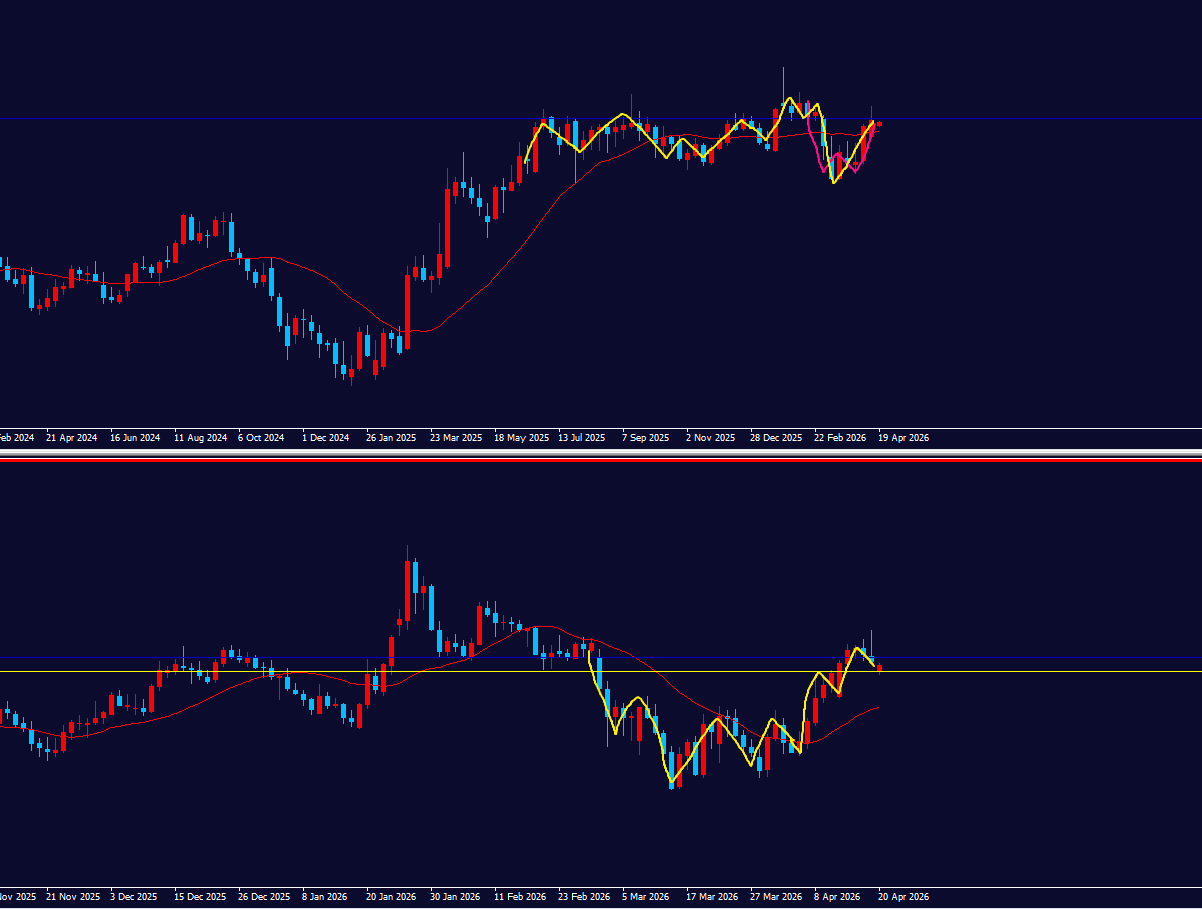Click the '8 Apr 2026' lower axis label
The image size is (1202, 909).
[837, 897]
